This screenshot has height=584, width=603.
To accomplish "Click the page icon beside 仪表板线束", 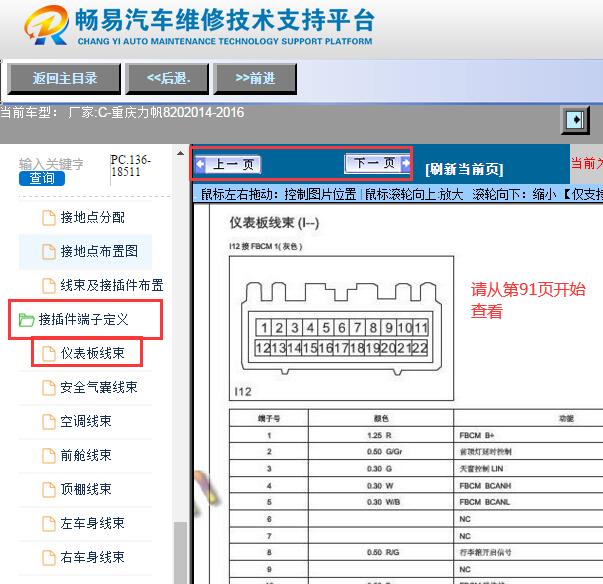I will [48, 353].
